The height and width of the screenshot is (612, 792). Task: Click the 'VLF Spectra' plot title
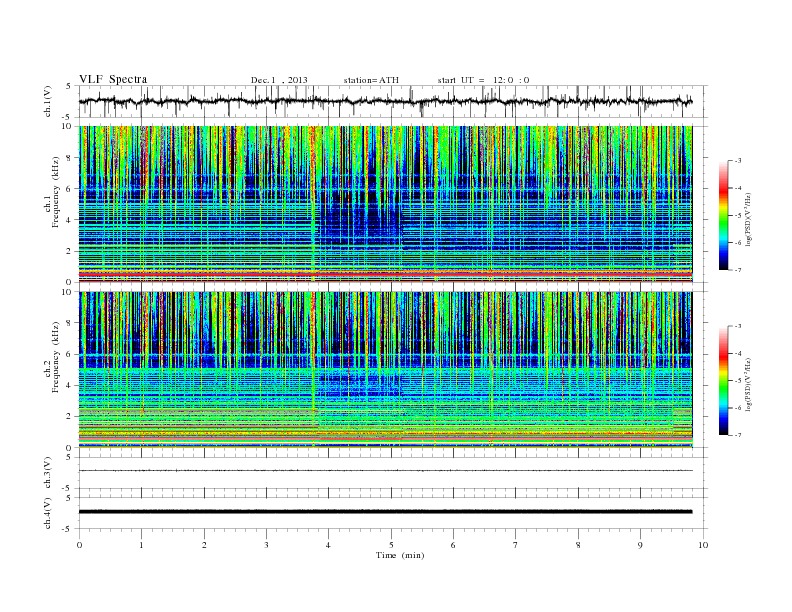pos(113,79)
